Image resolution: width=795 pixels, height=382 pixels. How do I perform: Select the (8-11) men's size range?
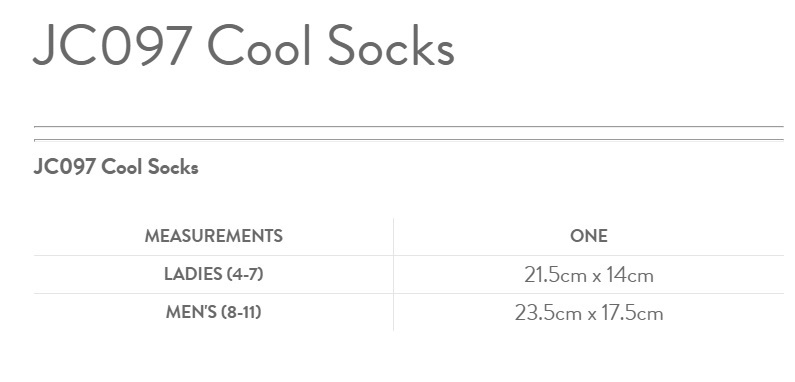pos(241,312)
